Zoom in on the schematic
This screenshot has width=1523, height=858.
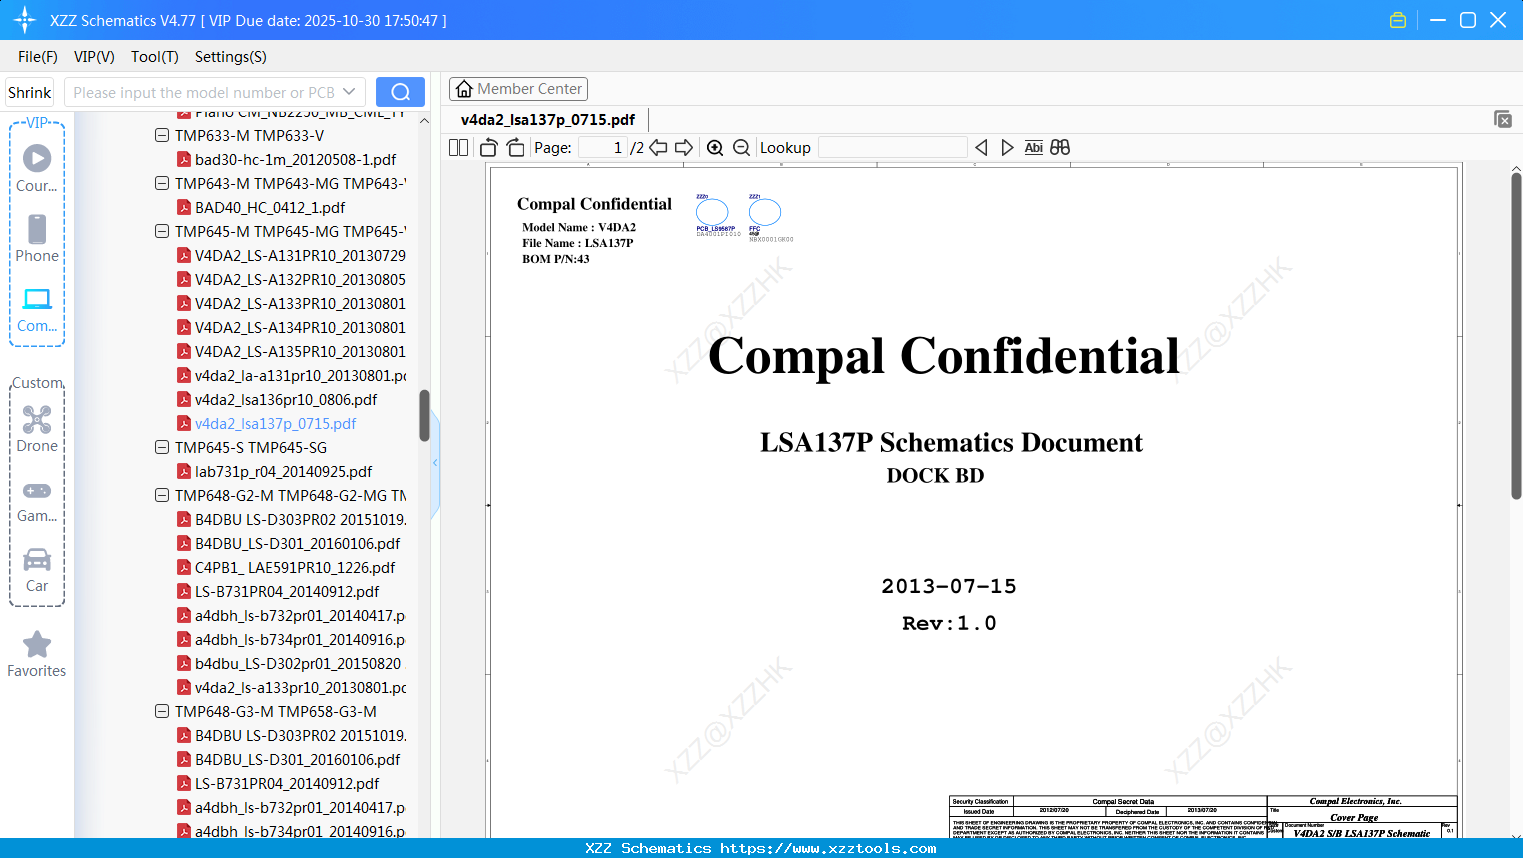pos(715,148)
